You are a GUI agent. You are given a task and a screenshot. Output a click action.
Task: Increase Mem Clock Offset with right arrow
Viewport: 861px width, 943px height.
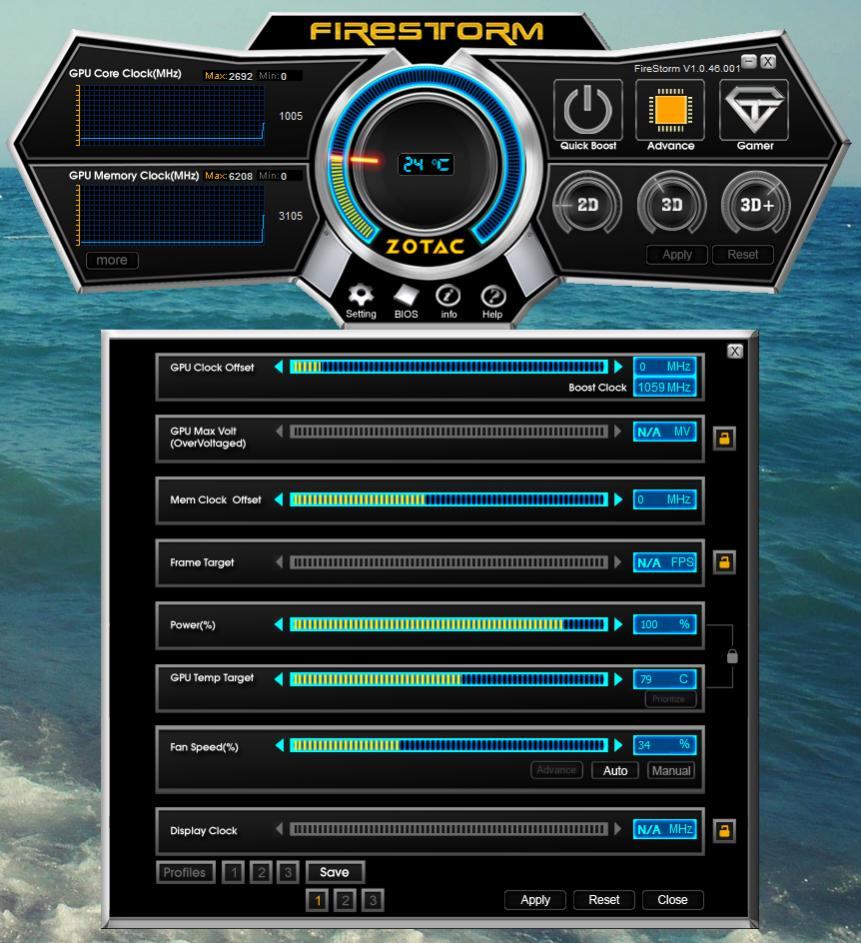pos(618,499)
